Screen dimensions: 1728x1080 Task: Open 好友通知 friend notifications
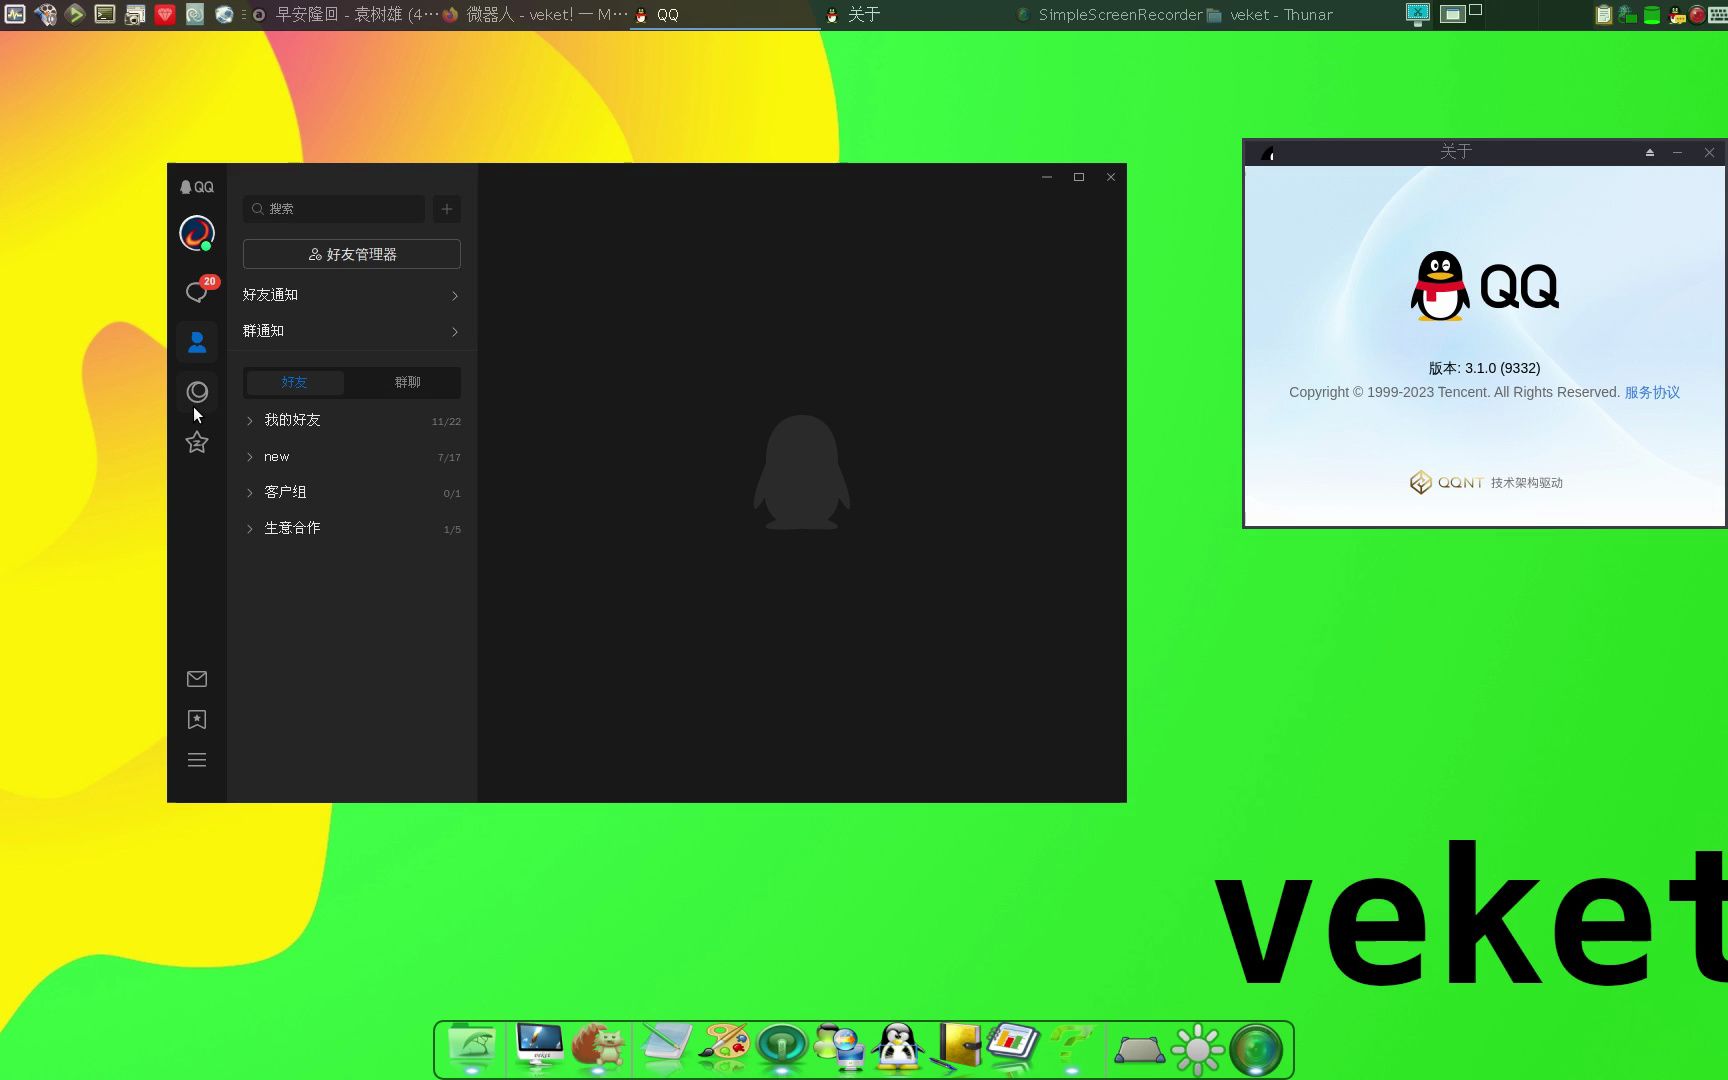pyautogui.click(x=352, y=295)
